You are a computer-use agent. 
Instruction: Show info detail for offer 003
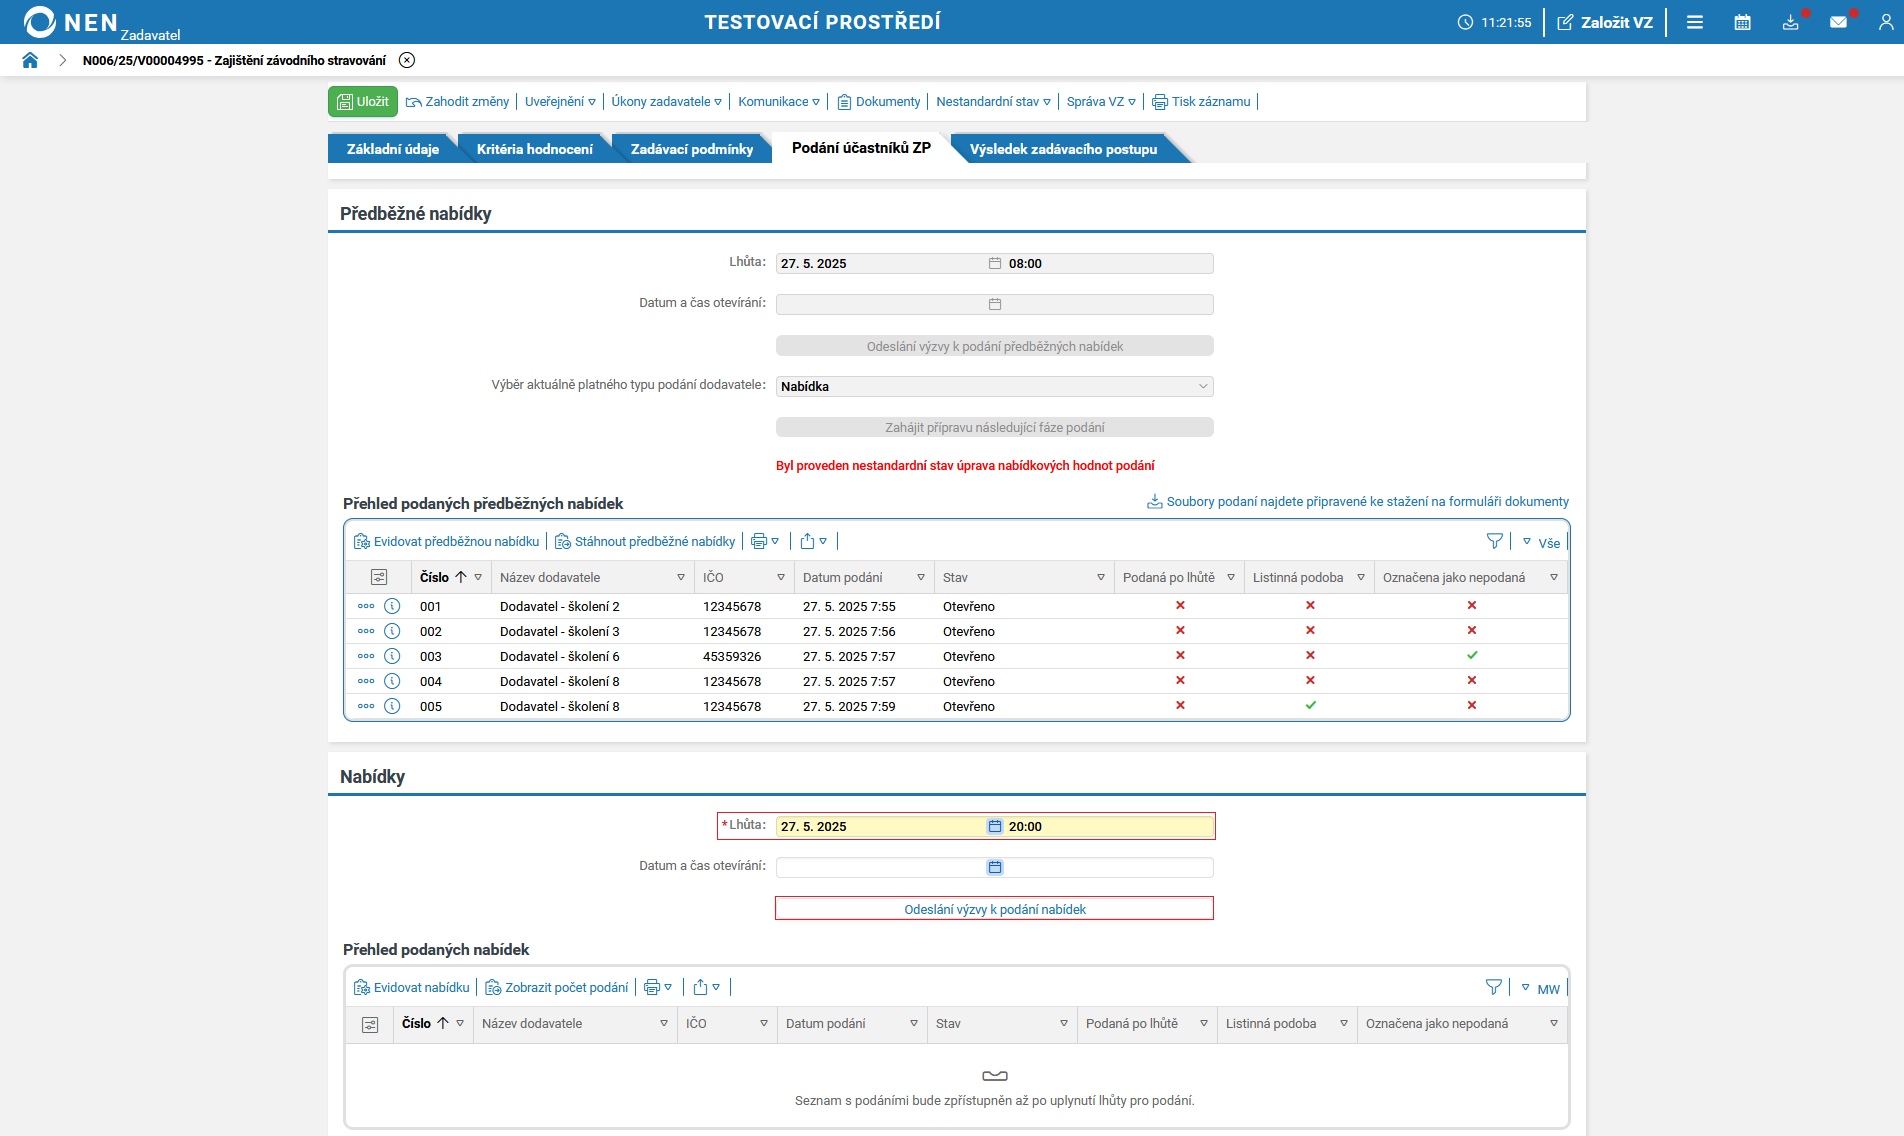pos(392,656)
